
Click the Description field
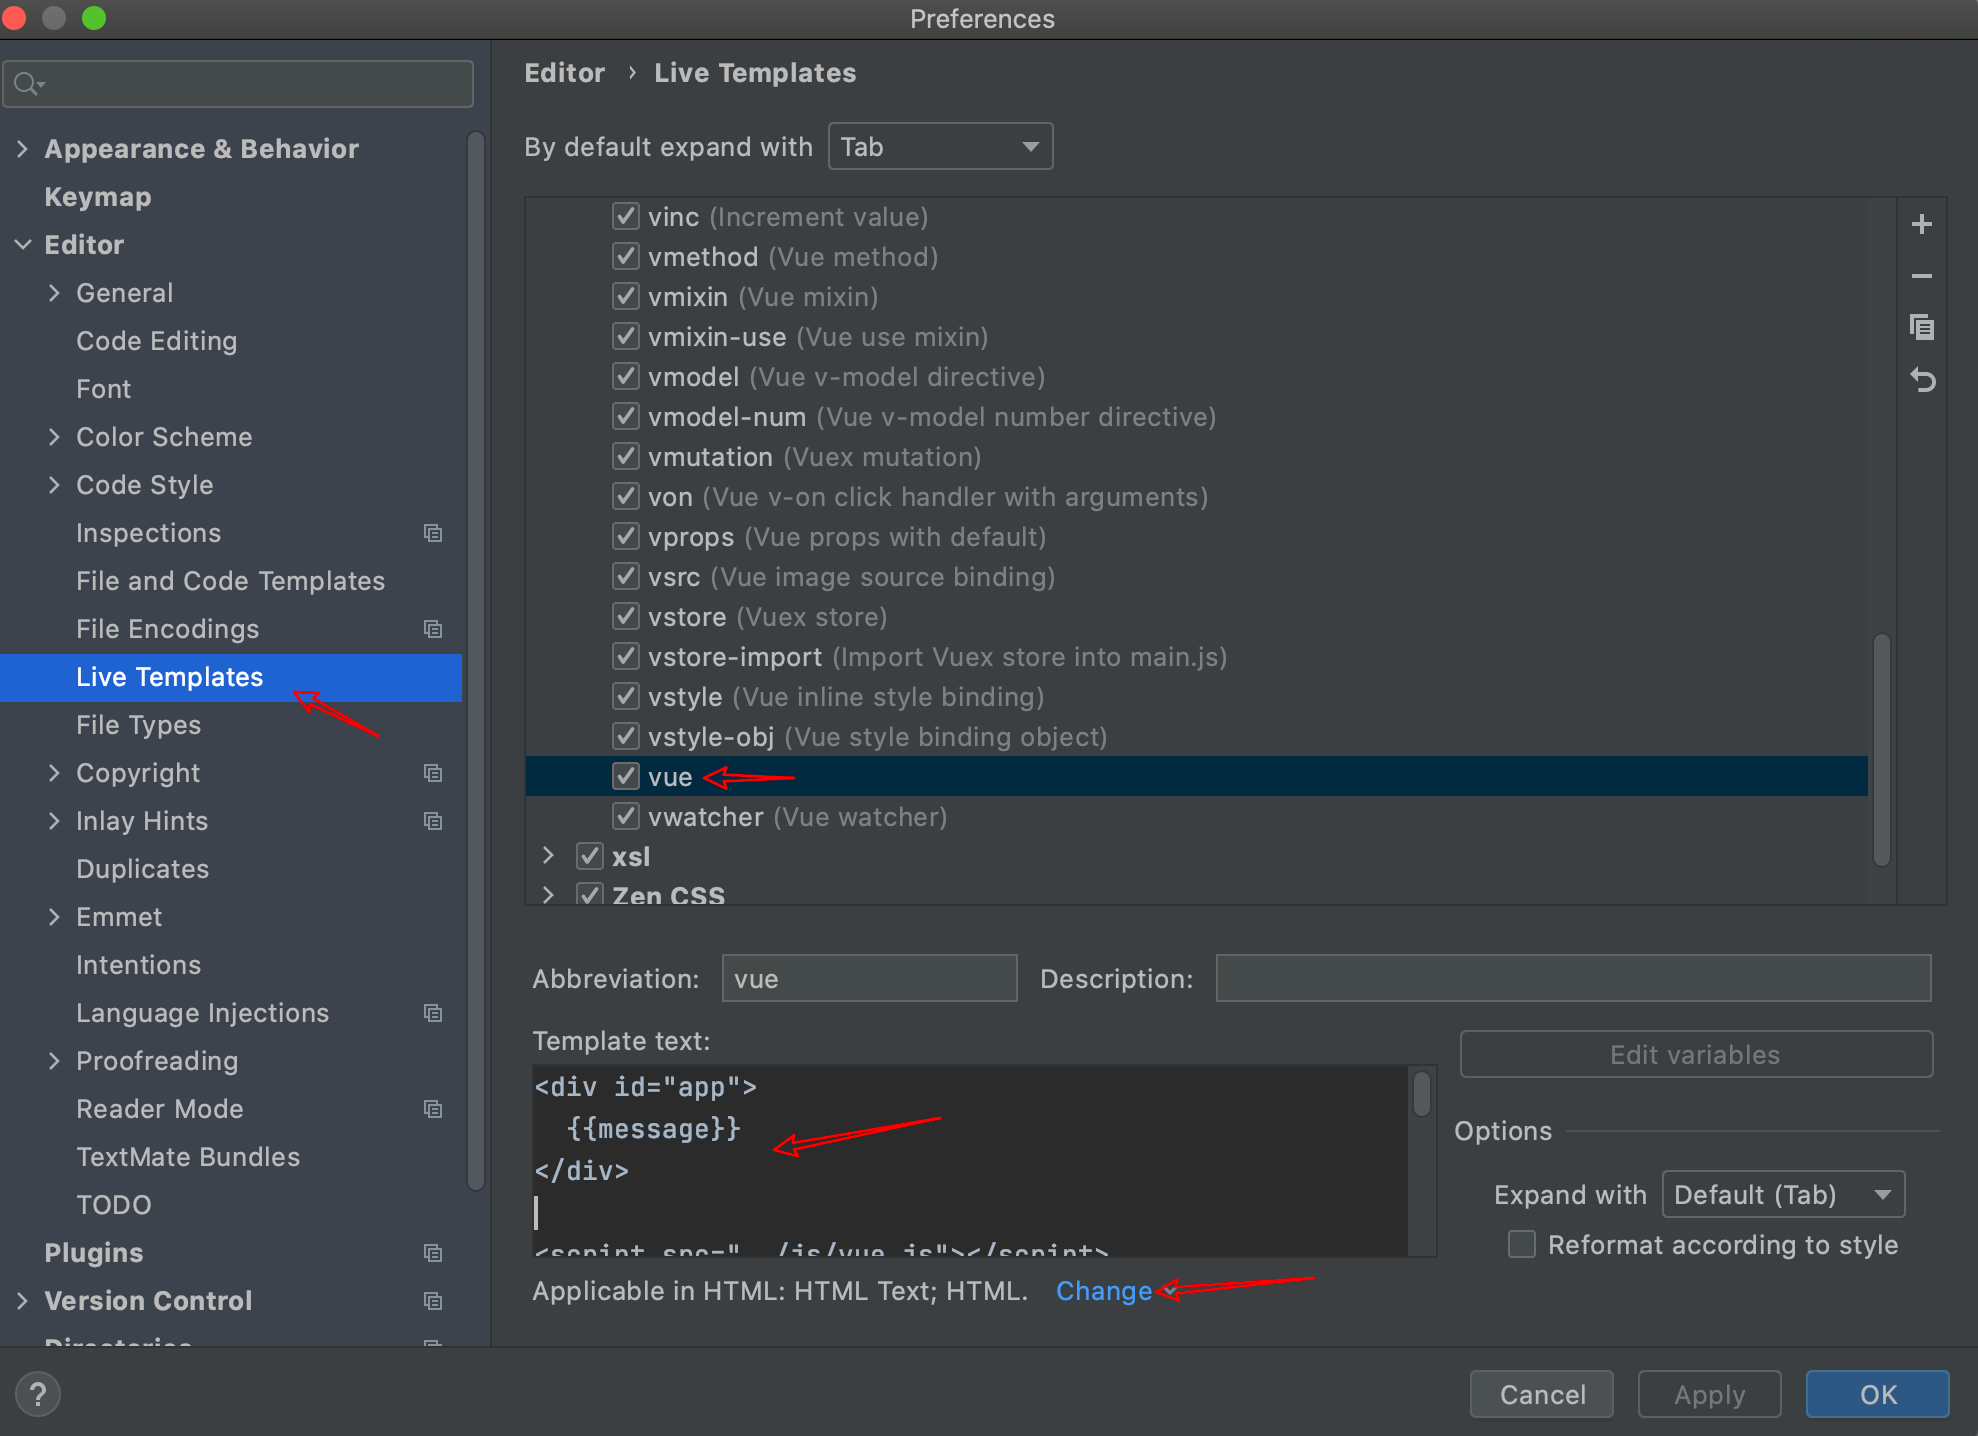(x=1573, y=978)
